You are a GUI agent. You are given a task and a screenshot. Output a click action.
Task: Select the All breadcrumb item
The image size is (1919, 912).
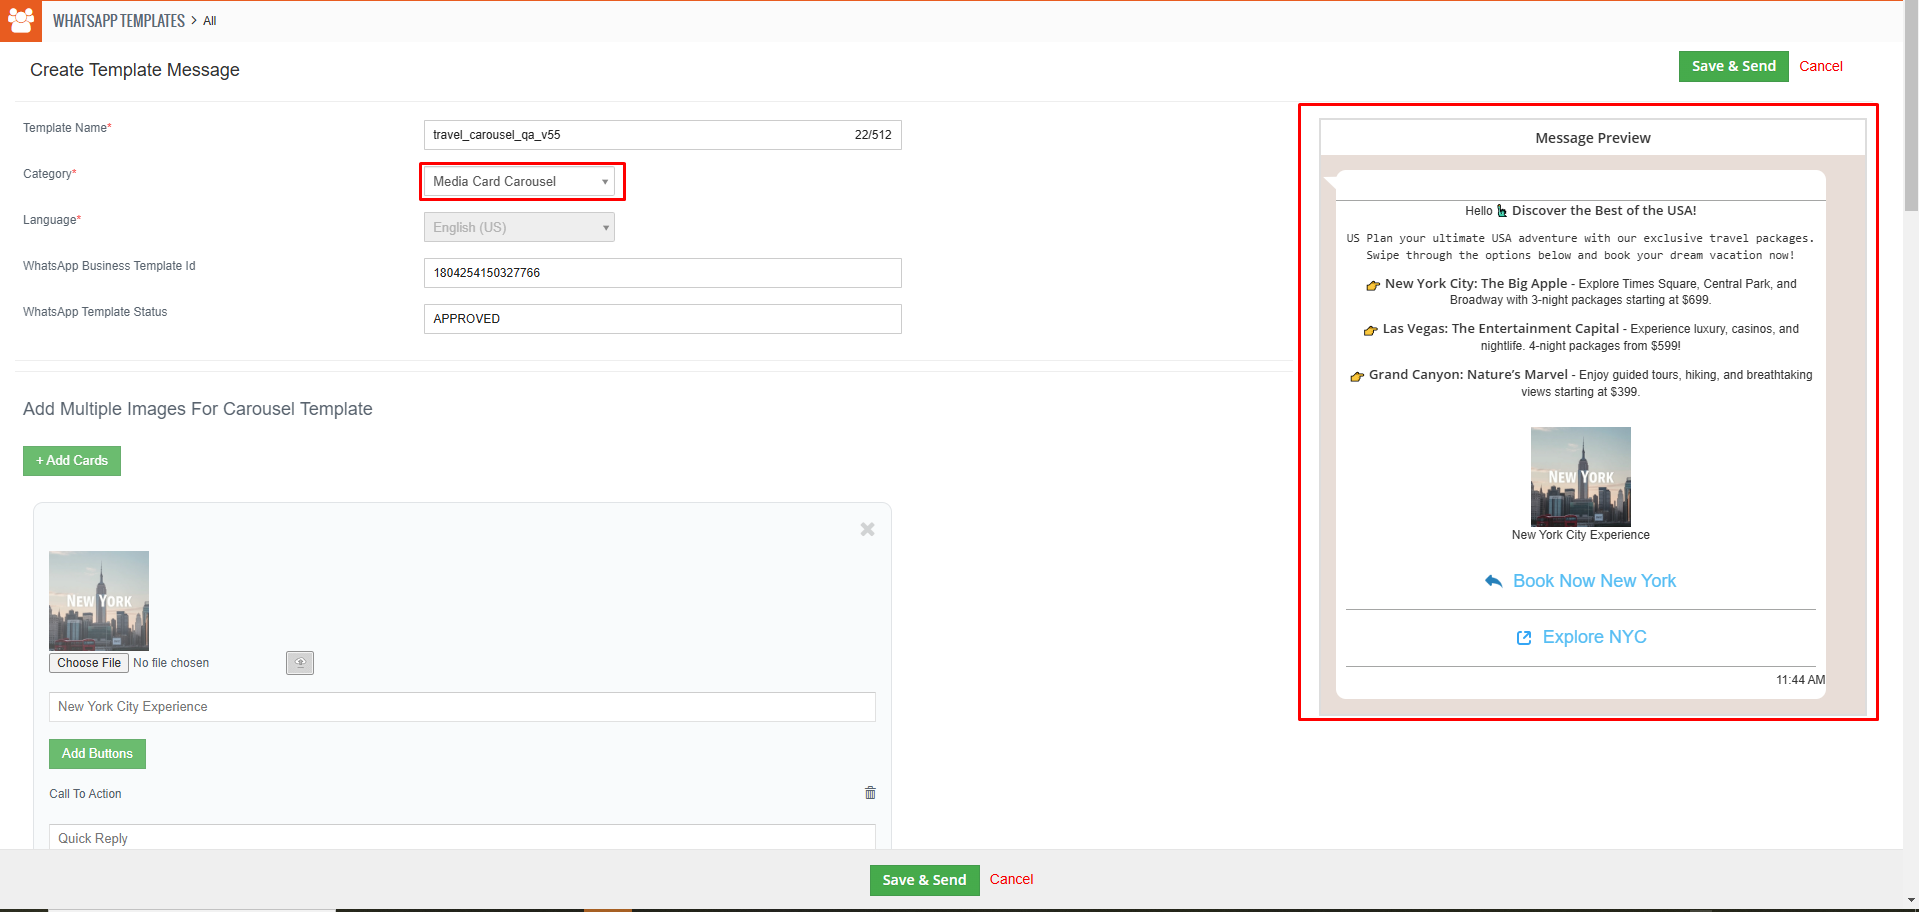210,21
